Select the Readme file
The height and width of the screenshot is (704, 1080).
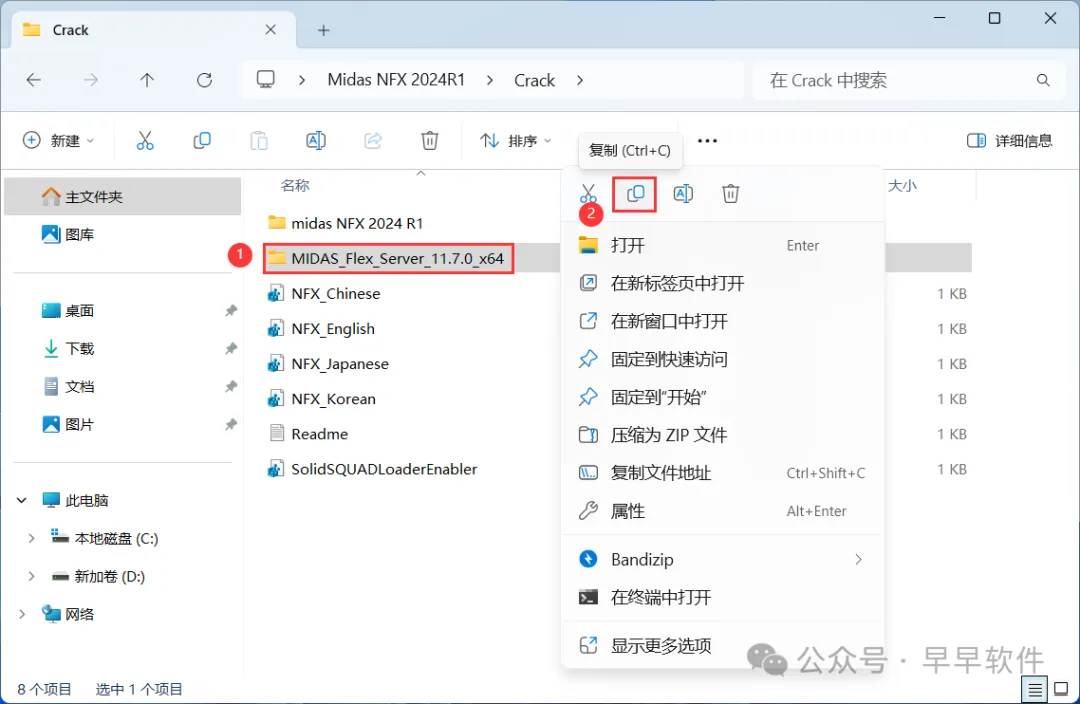(x=308, y=434)
